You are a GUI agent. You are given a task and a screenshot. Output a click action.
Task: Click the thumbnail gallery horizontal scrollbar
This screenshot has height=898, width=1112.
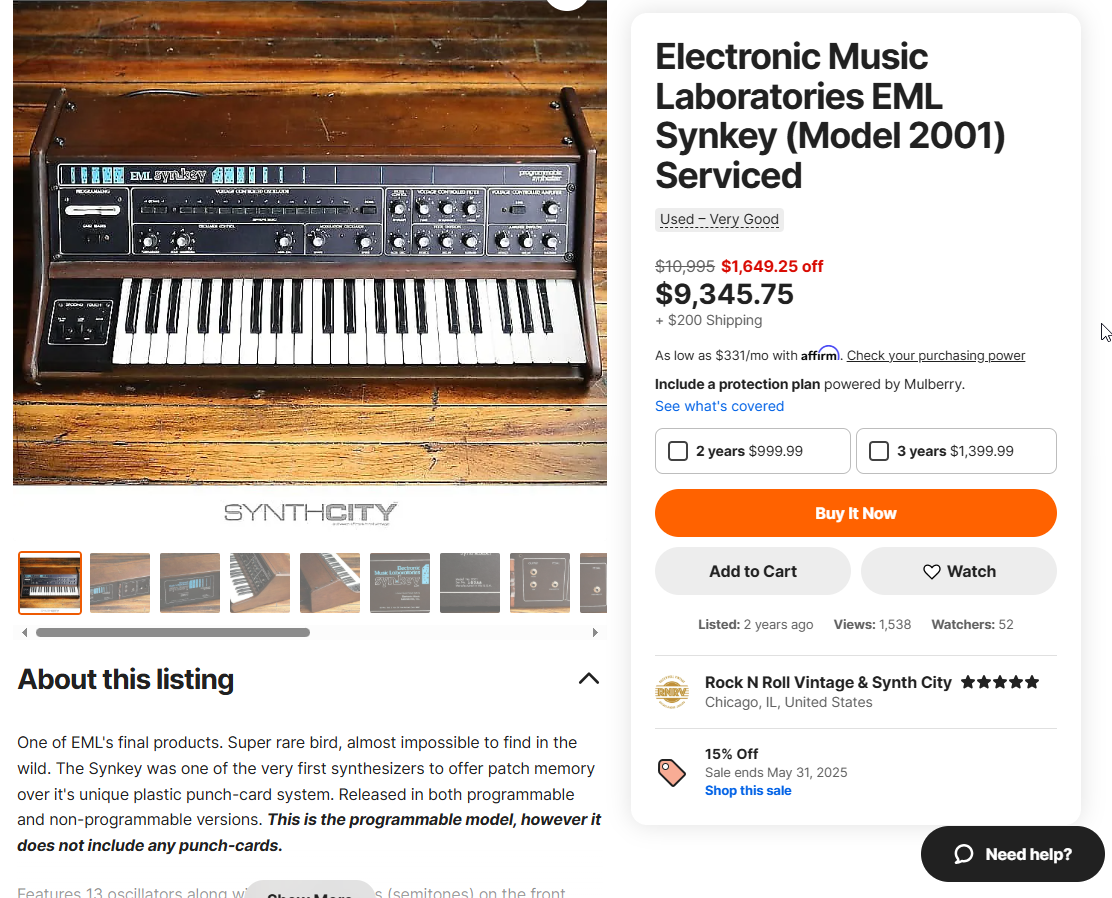click(173, 632)
